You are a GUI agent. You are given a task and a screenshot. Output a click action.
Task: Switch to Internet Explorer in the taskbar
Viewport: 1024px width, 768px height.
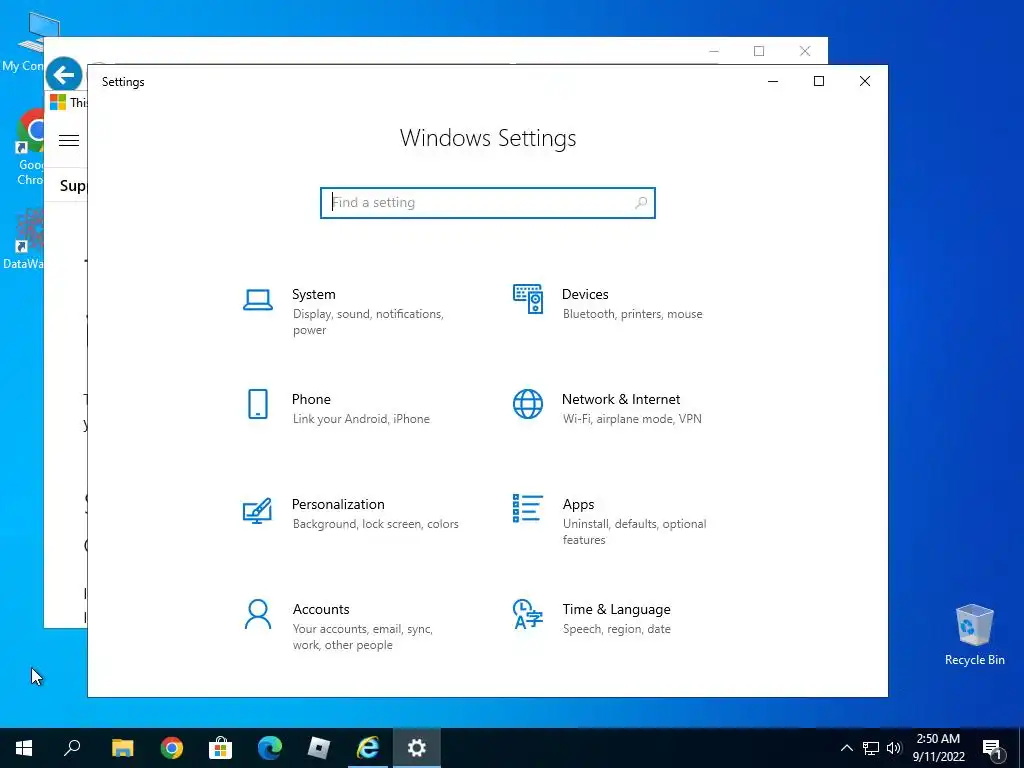[x=368, y=748]
